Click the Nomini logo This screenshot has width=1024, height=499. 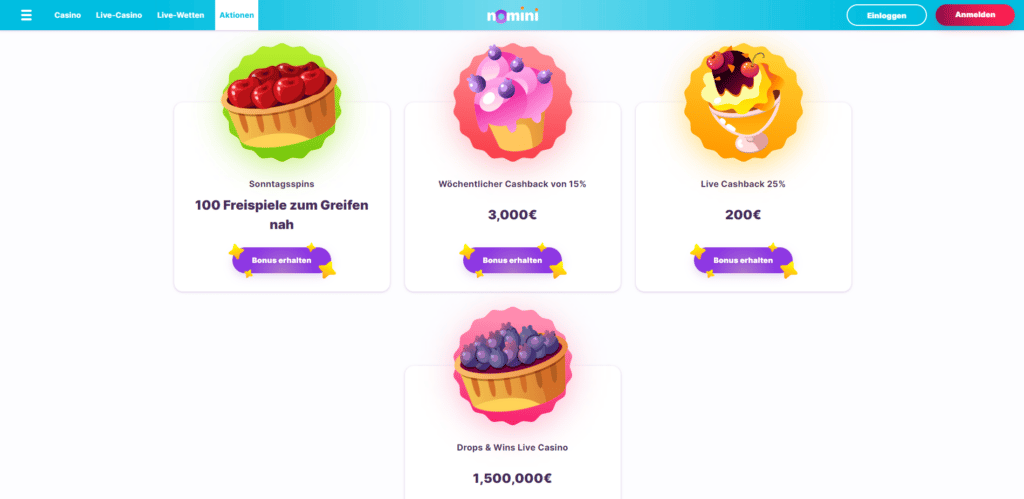(x=513, y=15)
